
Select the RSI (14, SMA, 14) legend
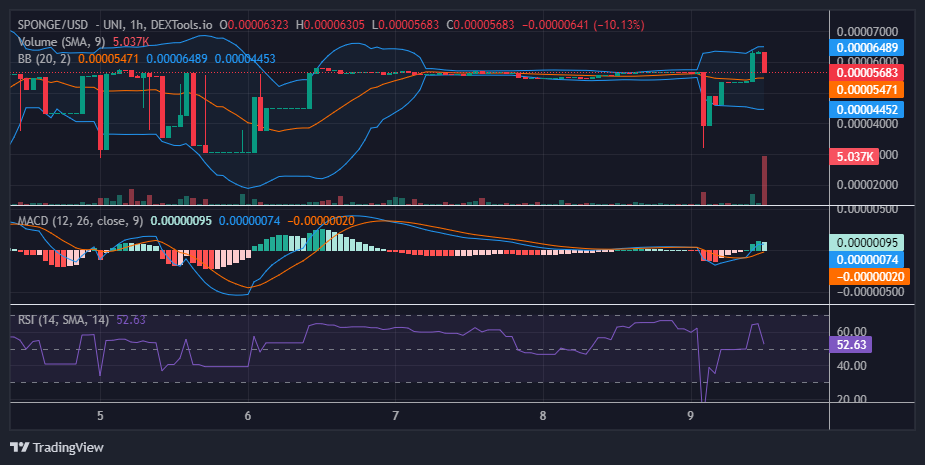coord(63,320)
